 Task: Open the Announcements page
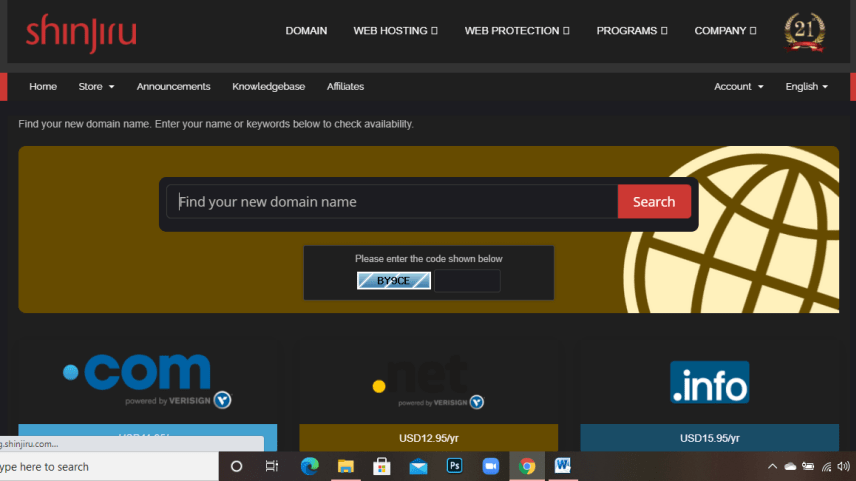(x=173, y=87)
